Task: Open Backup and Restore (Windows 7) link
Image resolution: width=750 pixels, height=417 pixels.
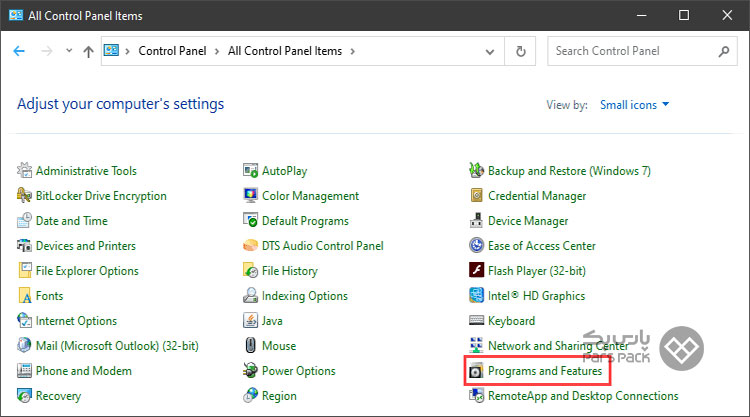Action: [x=569, y=171]
